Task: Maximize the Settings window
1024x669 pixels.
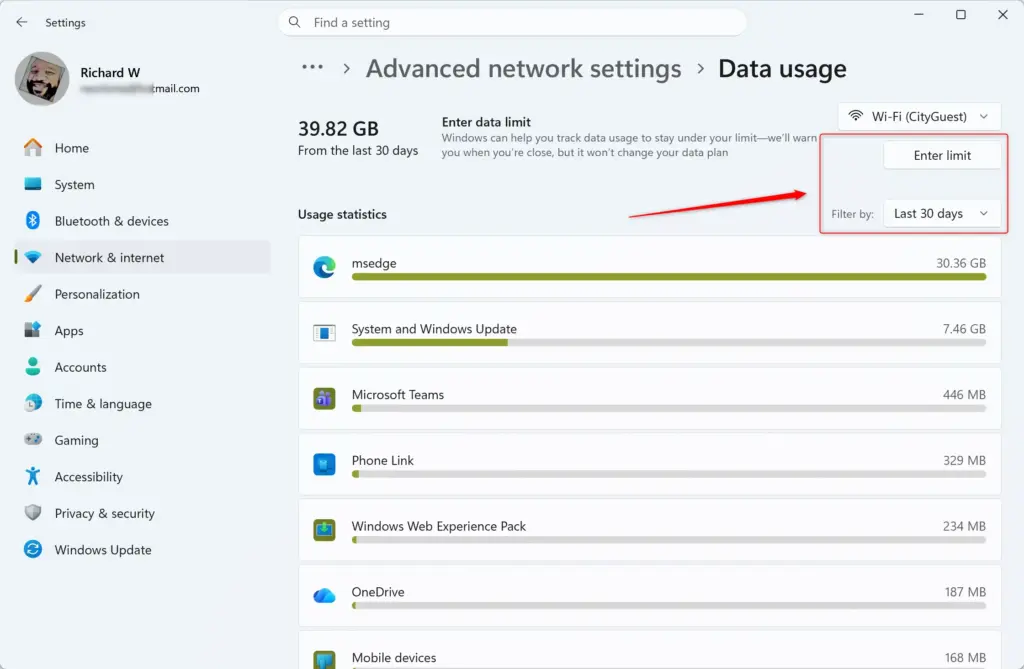Action: (961, 14)
